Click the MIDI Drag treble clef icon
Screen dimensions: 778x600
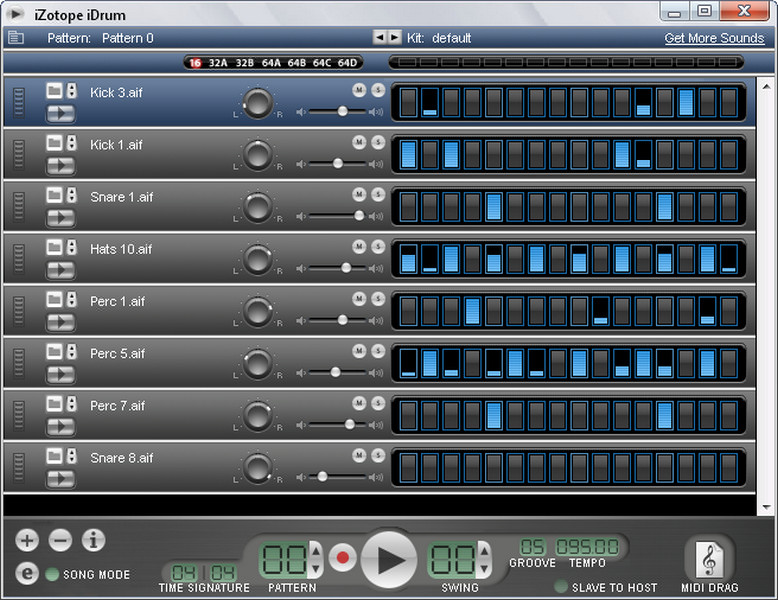[710, 559]
